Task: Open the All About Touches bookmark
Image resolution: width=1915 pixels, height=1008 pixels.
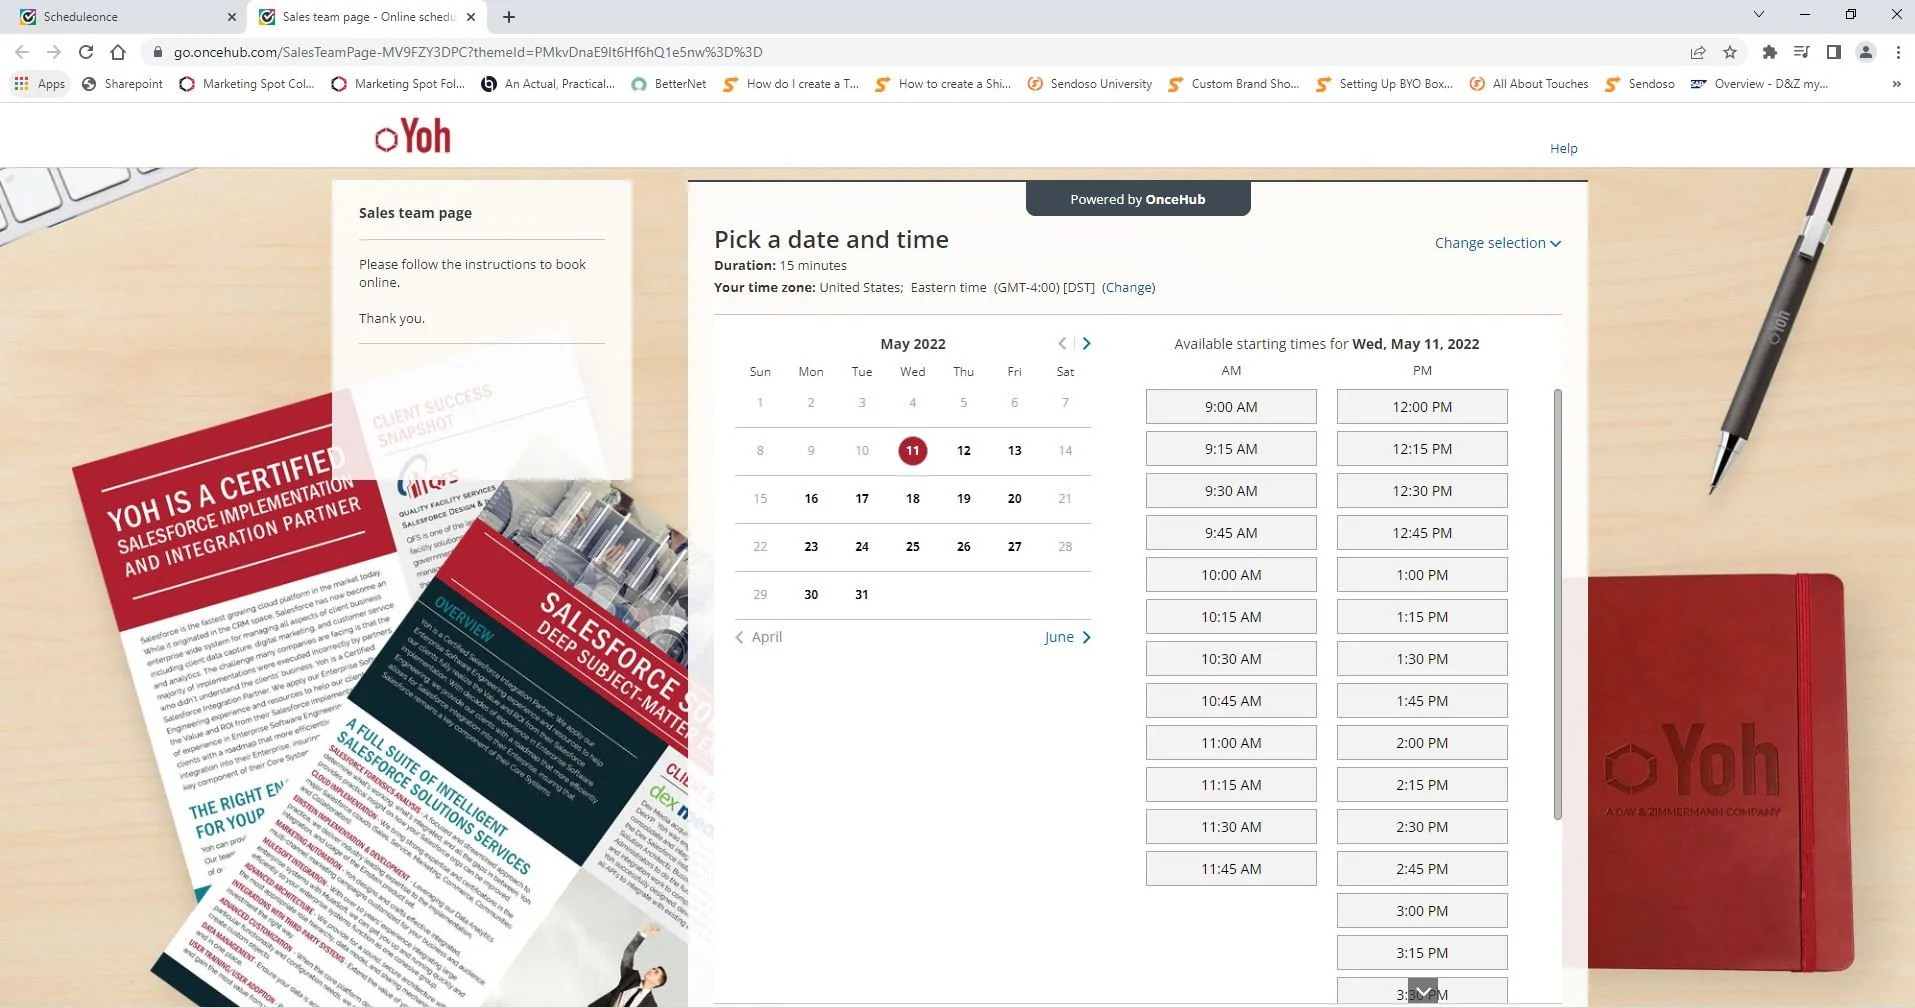Action: click(x=1528, y=84)
